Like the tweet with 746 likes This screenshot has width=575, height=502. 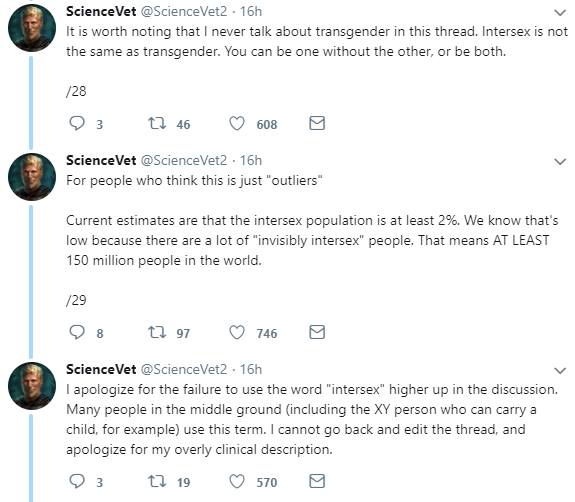tap(237, 332)
